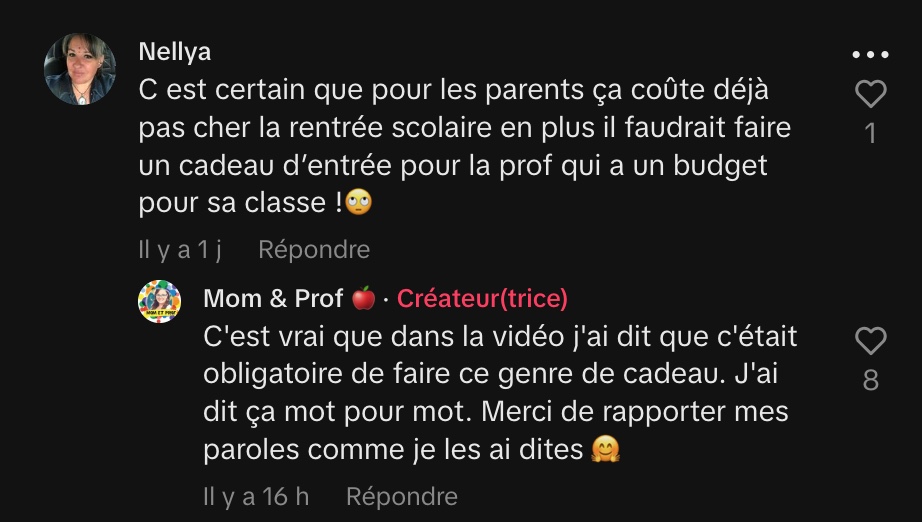Open Nellya's profile picture

pyautogui.click(x=80, y=69)
